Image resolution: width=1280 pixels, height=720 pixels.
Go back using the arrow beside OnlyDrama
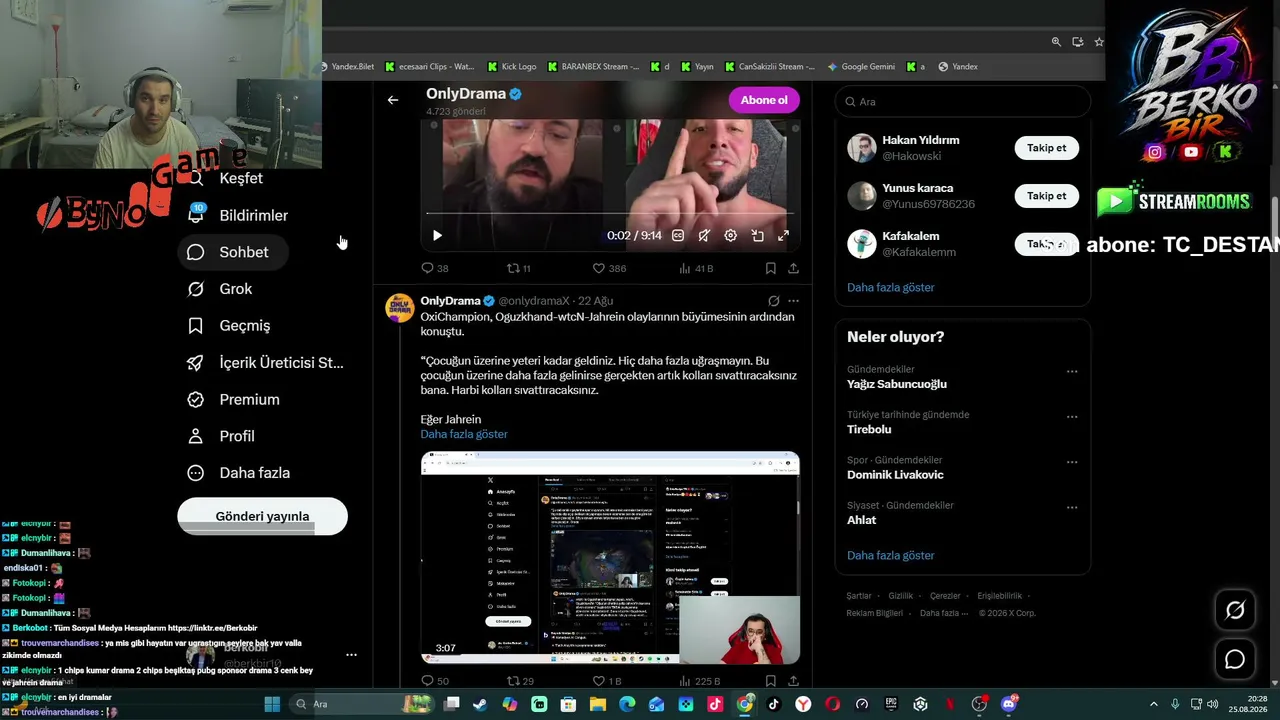pos(393,100)
